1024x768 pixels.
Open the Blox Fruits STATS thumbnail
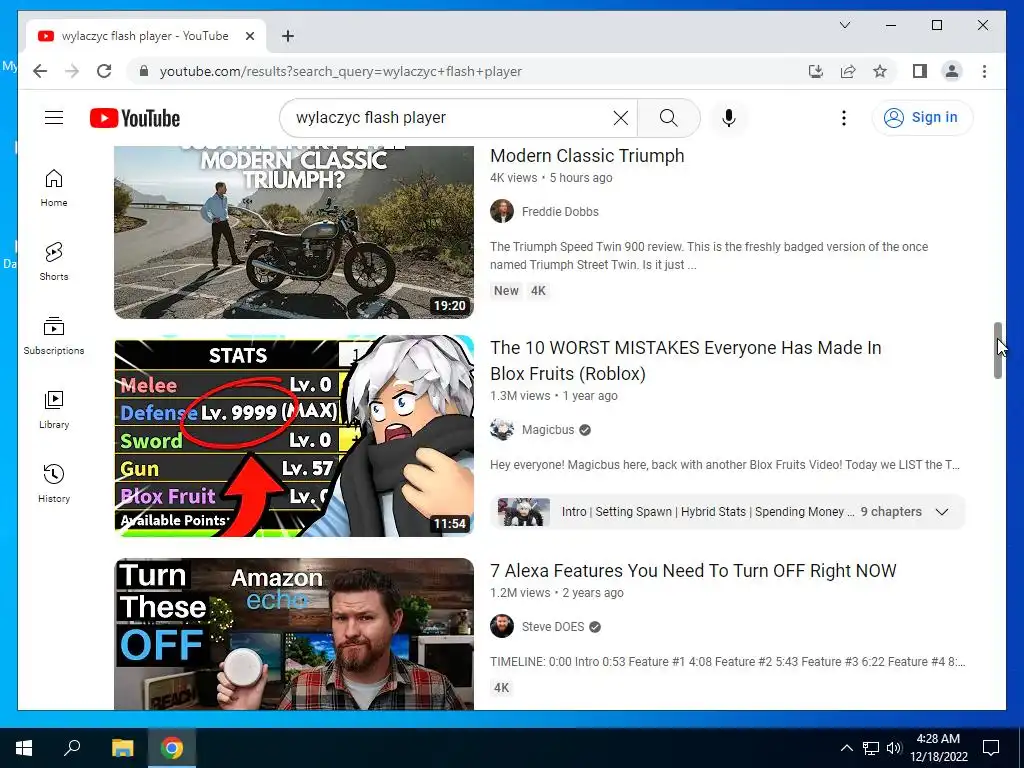pos(294,436)
